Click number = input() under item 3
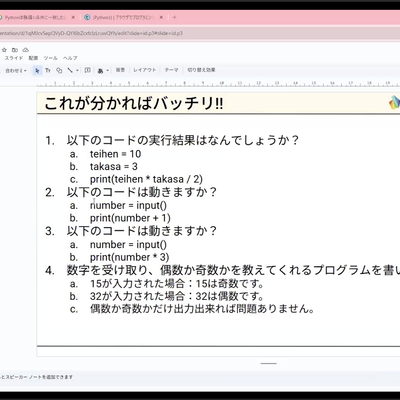Screen dimensions: 400x400 point(128,244)
